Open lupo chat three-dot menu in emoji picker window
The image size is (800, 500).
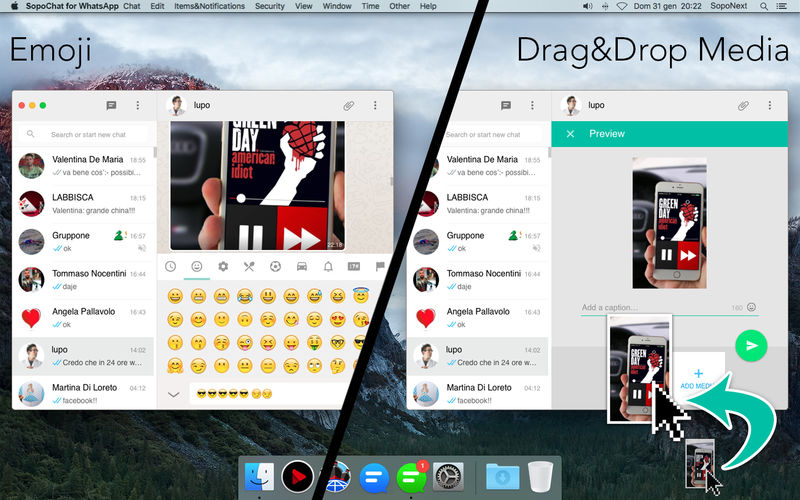pos(375,105)
